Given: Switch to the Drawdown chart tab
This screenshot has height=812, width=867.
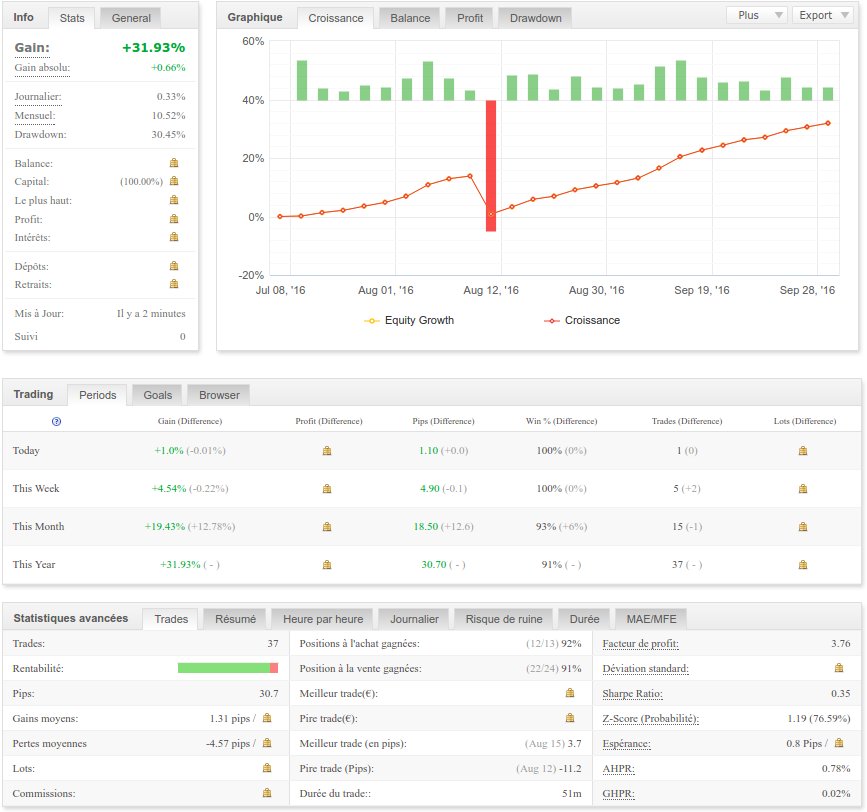Looking at the screenshot, I should pos(536,18).
